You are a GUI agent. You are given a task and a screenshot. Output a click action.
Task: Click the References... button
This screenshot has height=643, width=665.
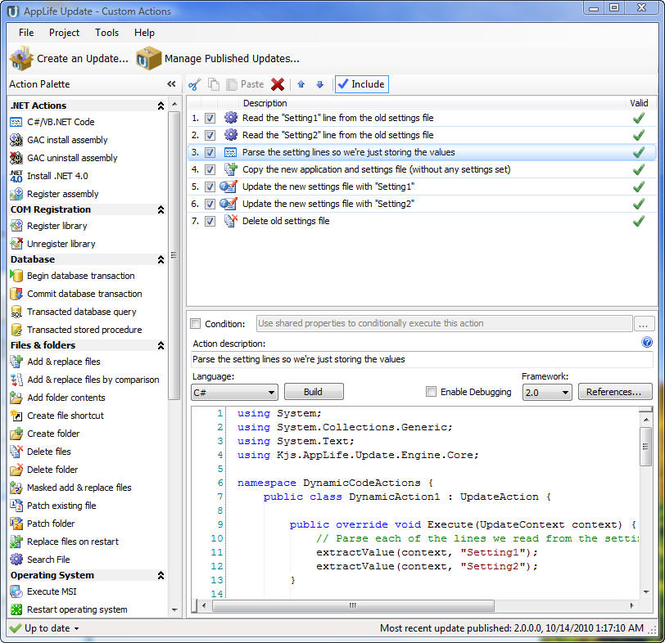pyautogui.click(x=615, y=392)
